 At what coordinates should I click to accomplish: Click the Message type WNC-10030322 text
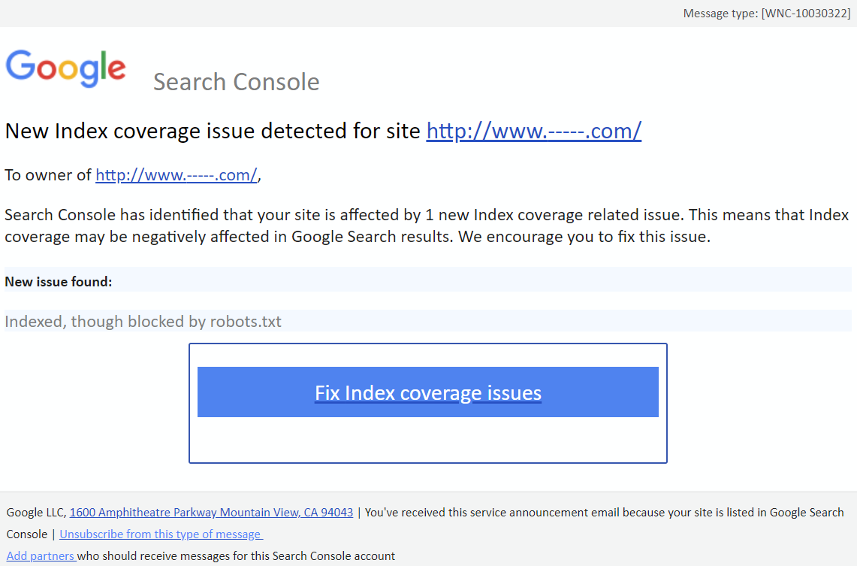[766, 13]
